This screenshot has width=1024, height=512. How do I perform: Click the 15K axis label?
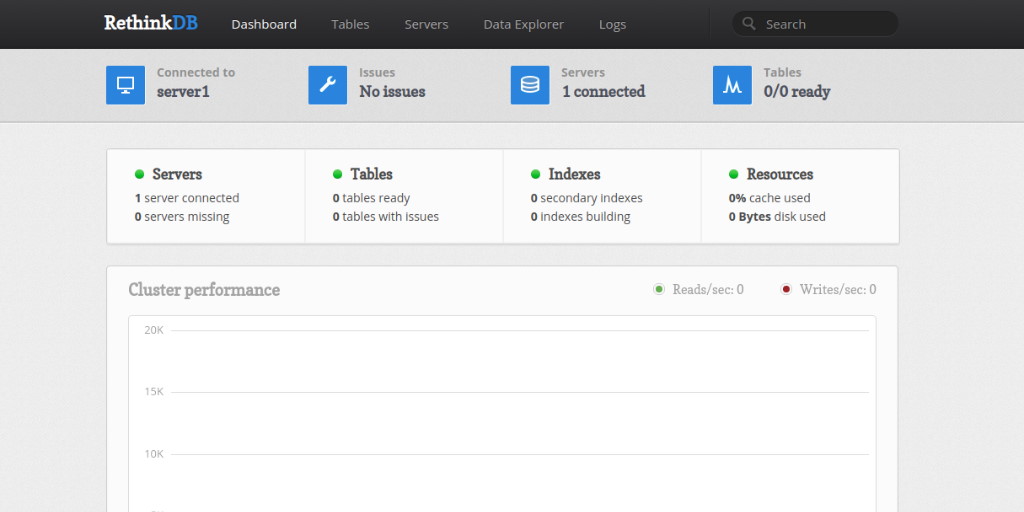(154, 392)
